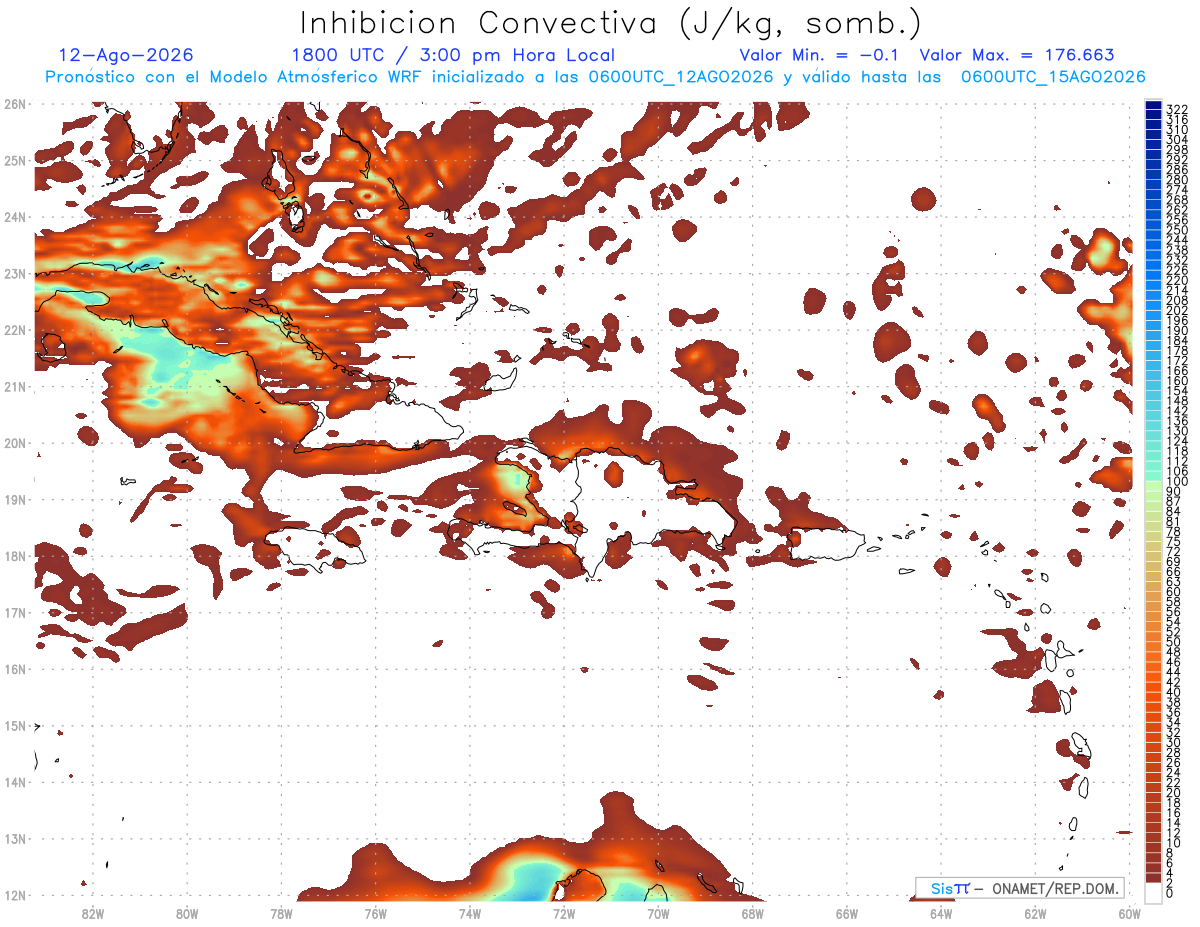1200x927 pixels.
Task: Click the title 'Inhibicion Convectiva (J/kg, somb.)'
Action: coord(610,23)
